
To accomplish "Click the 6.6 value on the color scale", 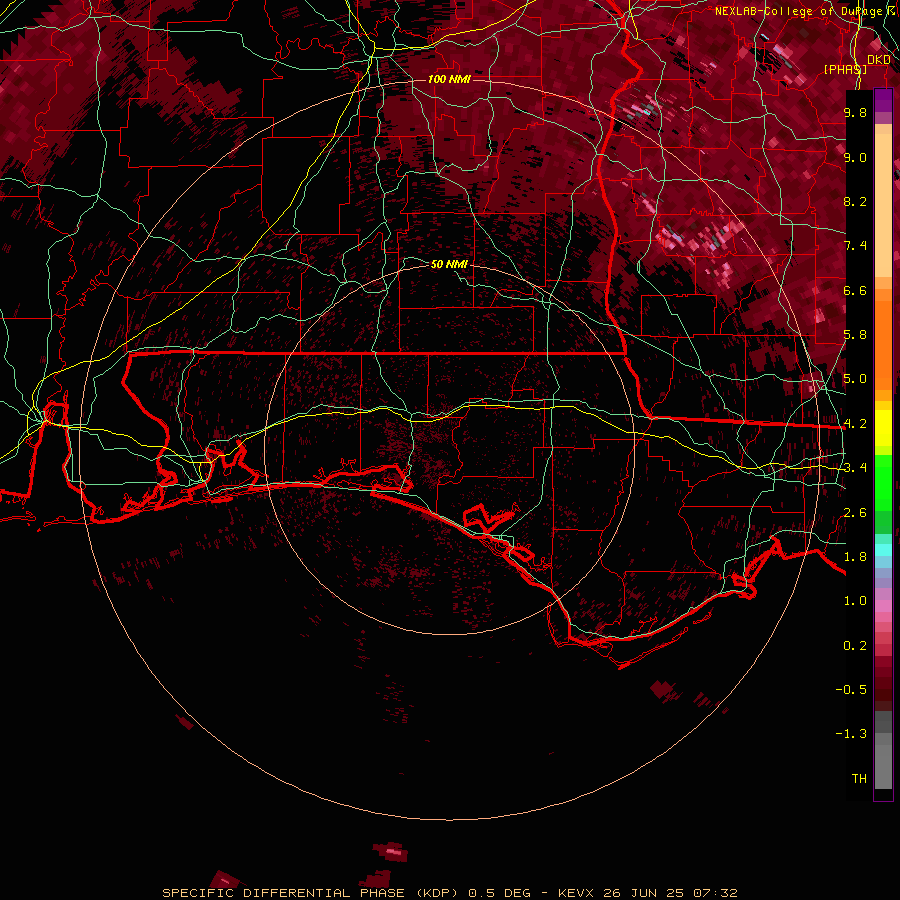I will coord(855,290).
